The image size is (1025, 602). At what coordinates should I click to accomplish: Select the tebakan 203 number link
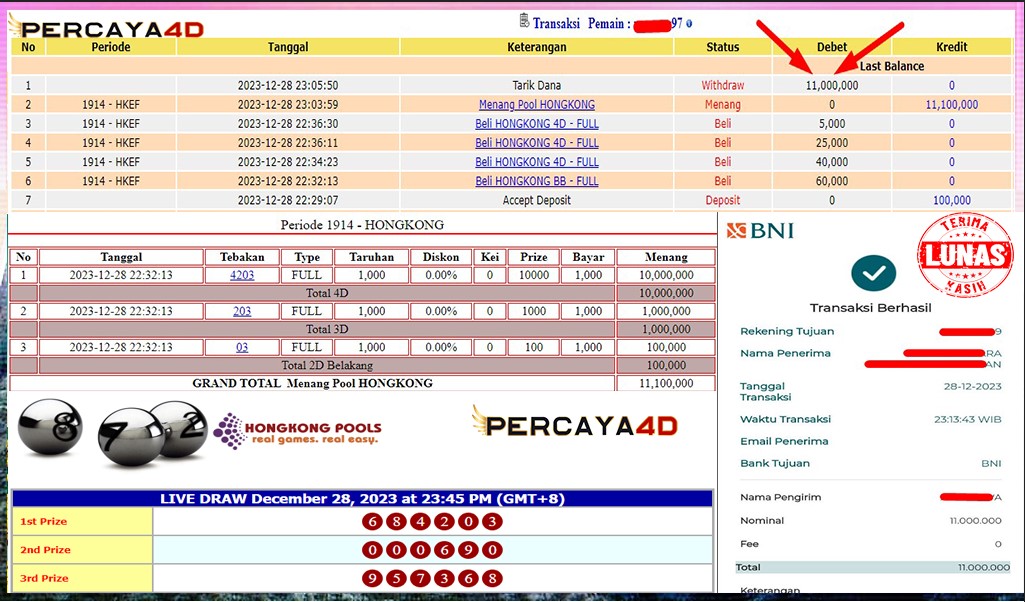point(242,311)
